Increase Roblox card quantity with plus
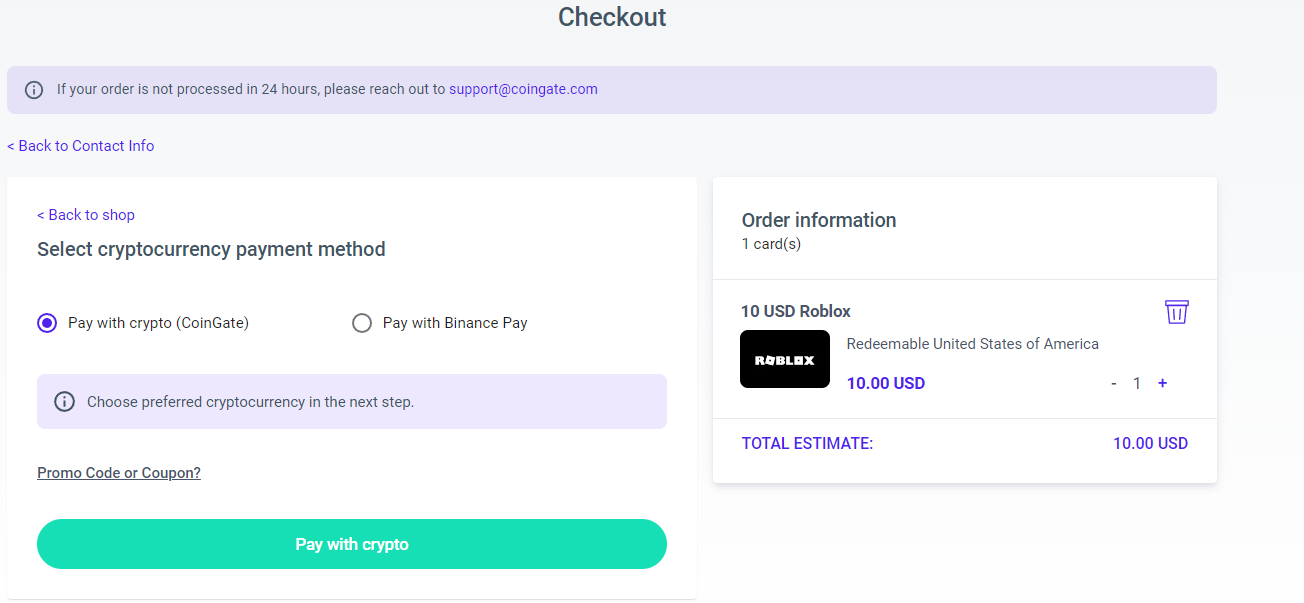The height and width of the screenshot is (603, 1304). coord(1162,383)
